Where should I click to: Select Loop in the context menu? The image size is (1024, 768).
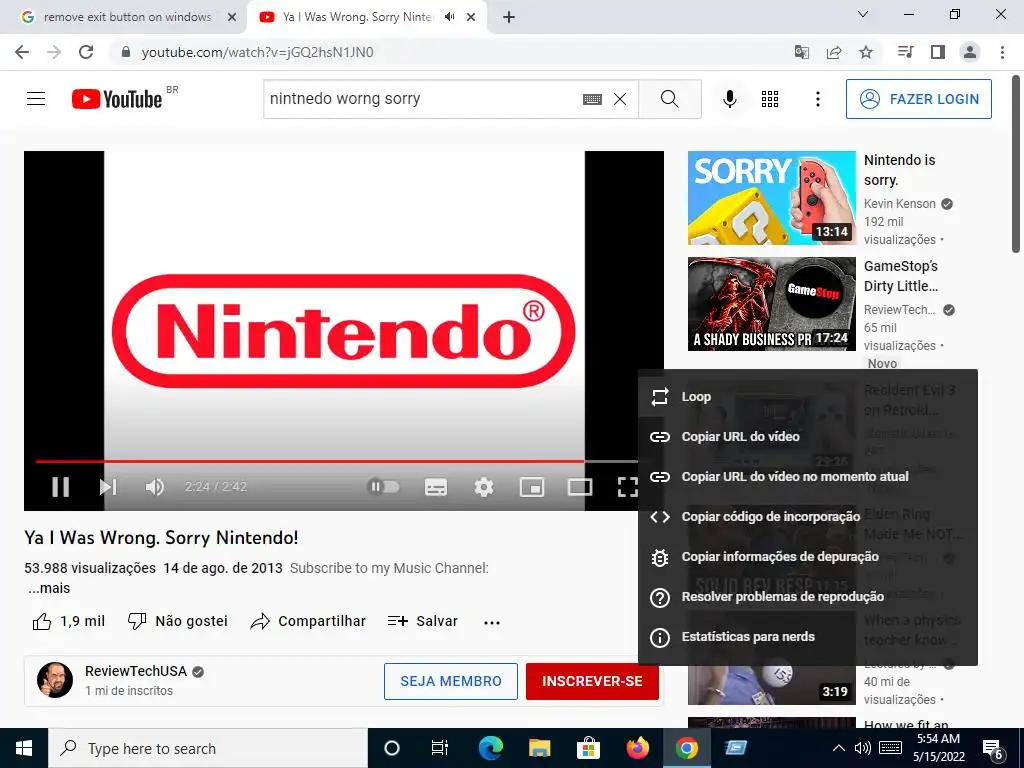(808, 396)
